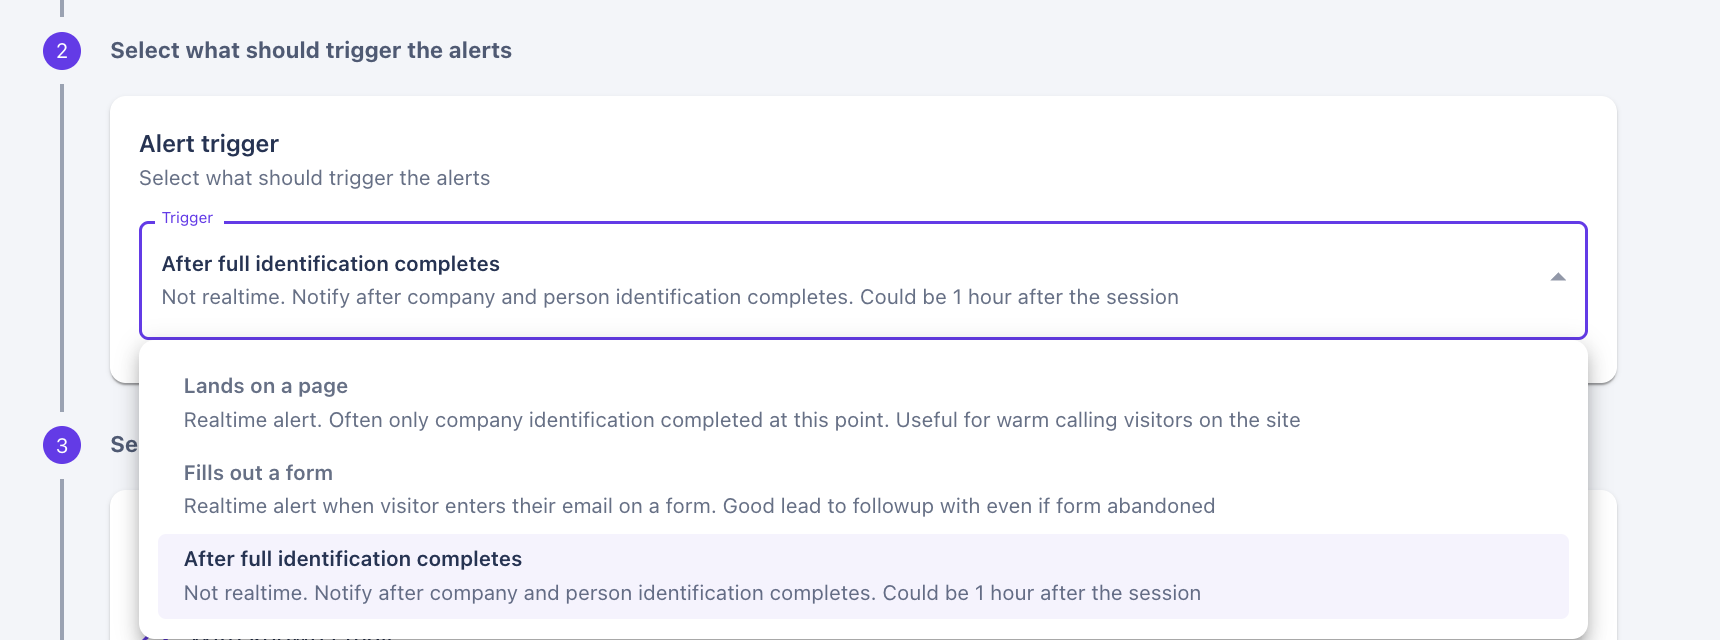Click the step 3 circle badge

(62, 445)
